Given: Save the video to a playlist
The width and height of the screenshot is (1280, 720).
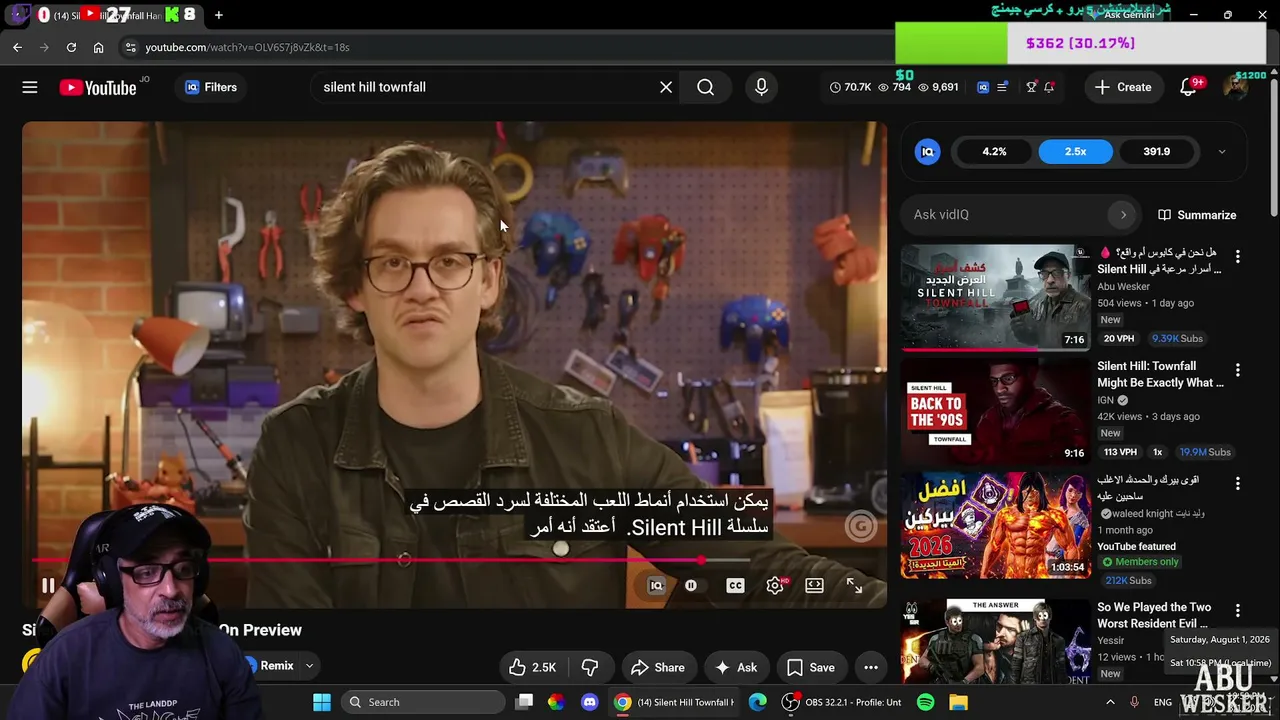Looking at the screenshot, I should pos(810,667).
